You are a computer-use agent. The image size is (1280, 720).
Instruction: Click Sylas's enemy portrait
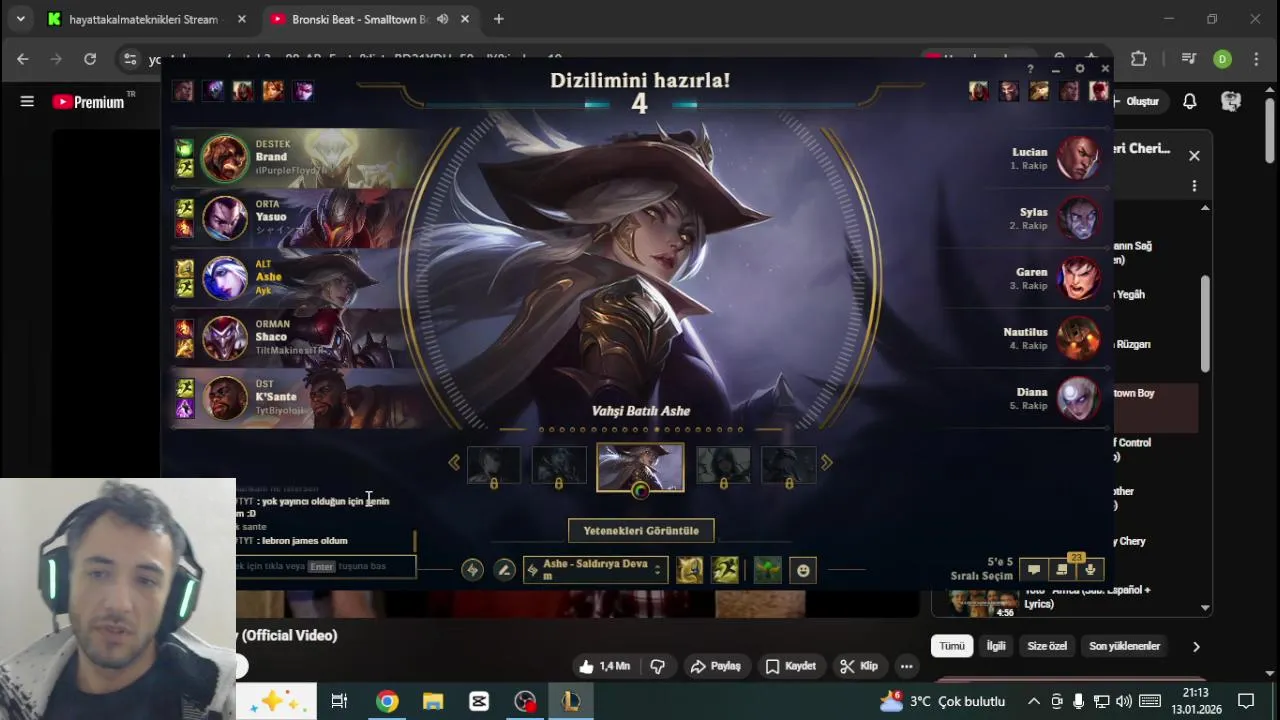click(x=1078, y=218)
